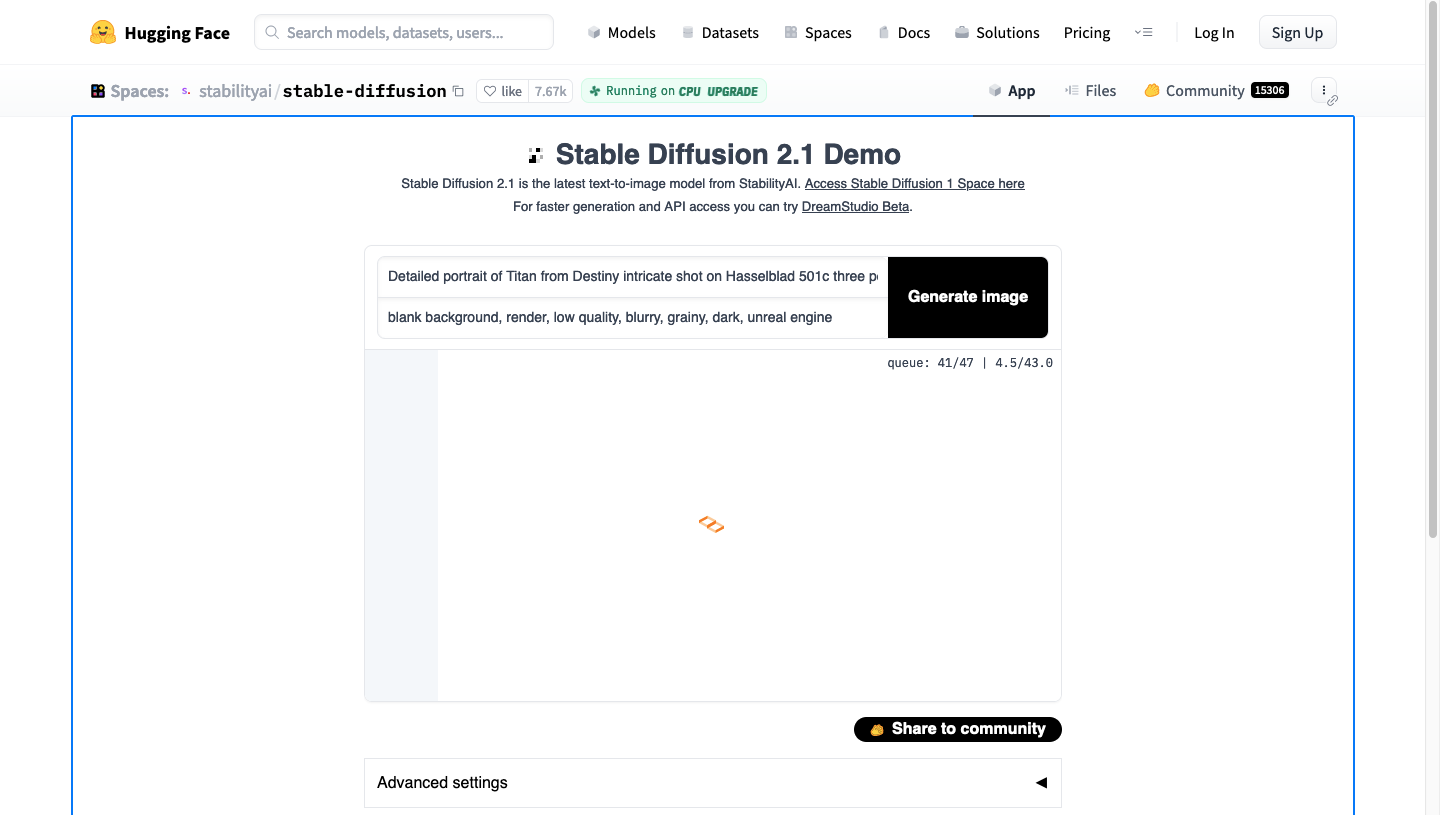Like the stable-diffusion Space
Viewport: 1440px width, 815px height.
503,91
